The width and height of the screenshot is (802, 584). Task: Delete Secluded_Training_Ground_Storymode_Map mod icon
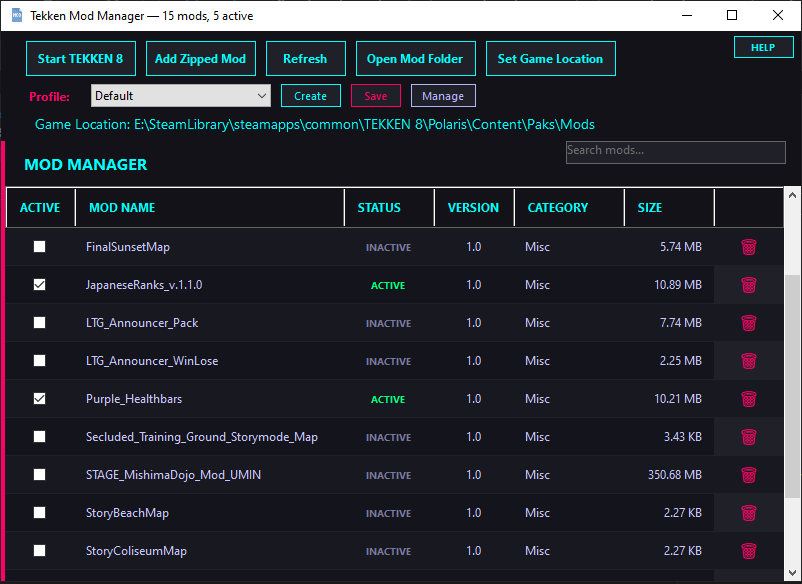748,437
